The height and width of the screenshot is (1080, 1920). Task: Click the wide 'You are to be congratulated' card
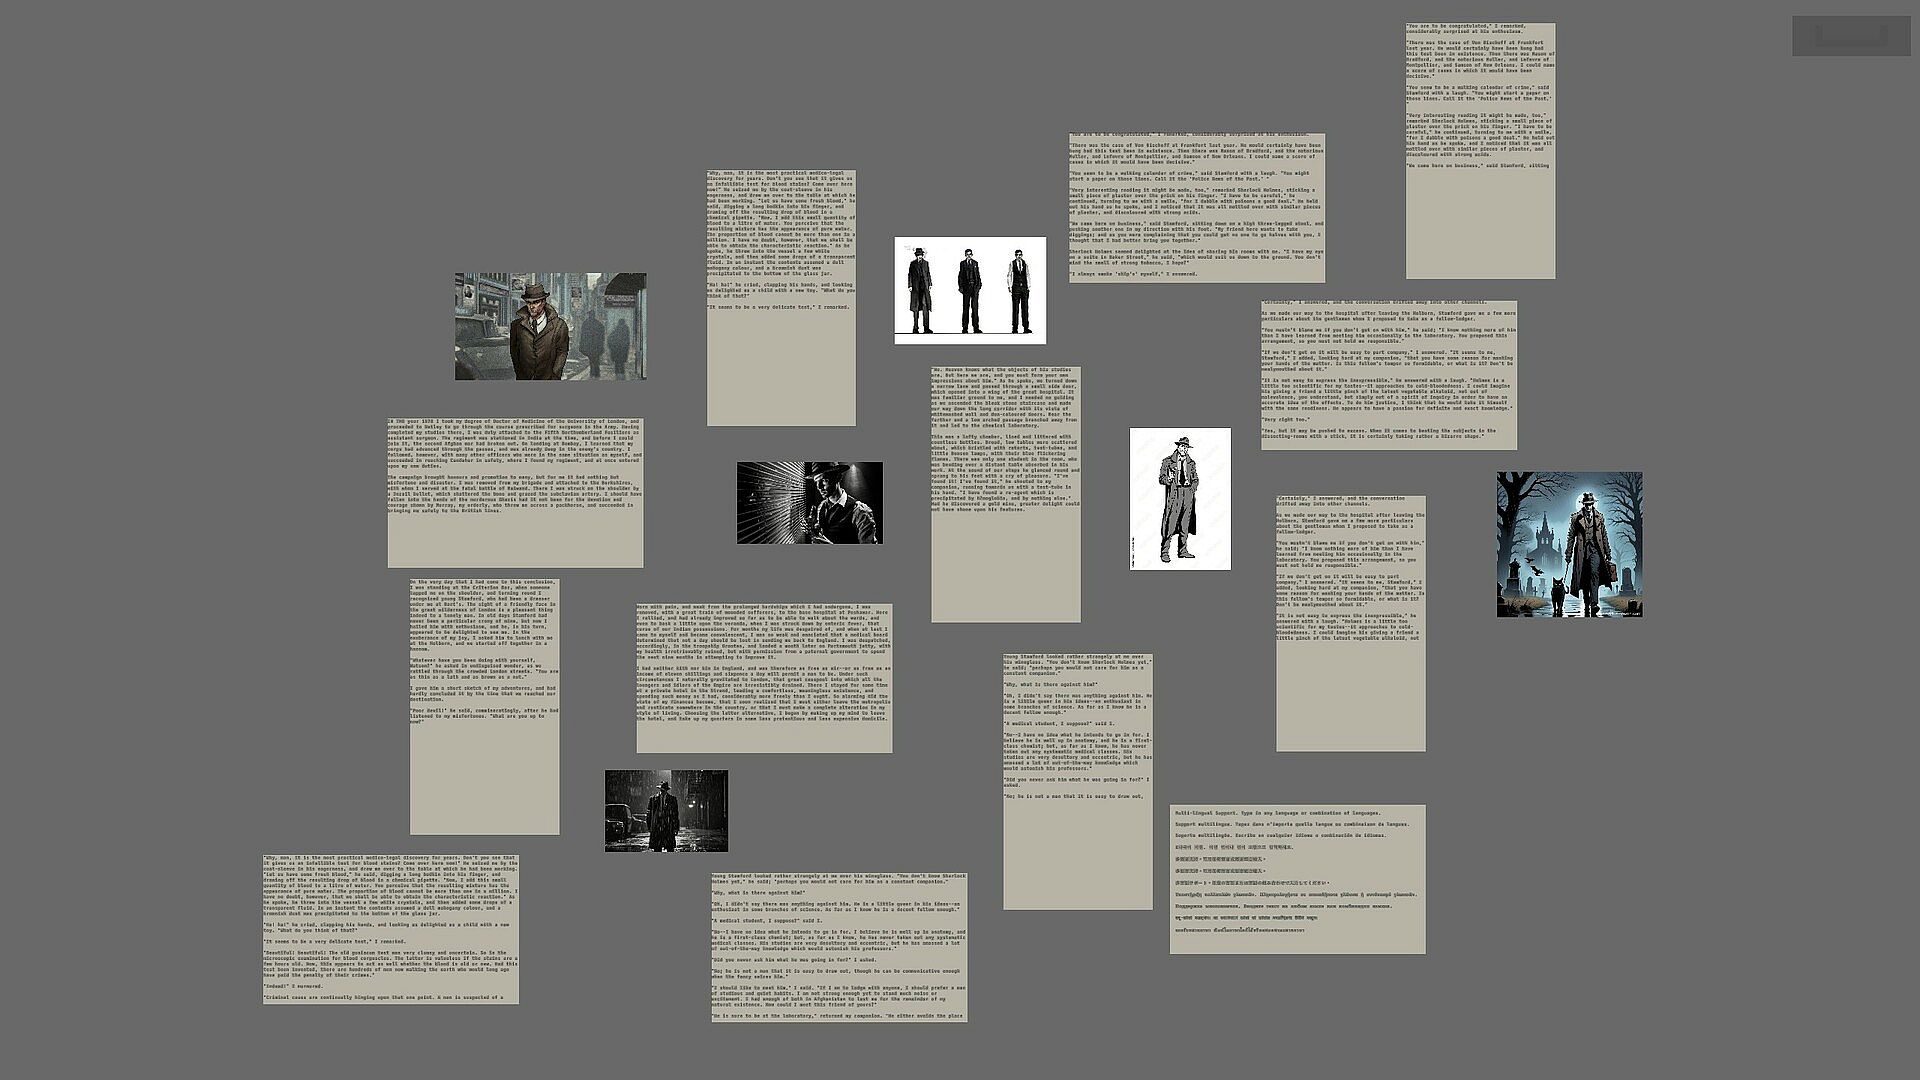tap(1196, 208)
